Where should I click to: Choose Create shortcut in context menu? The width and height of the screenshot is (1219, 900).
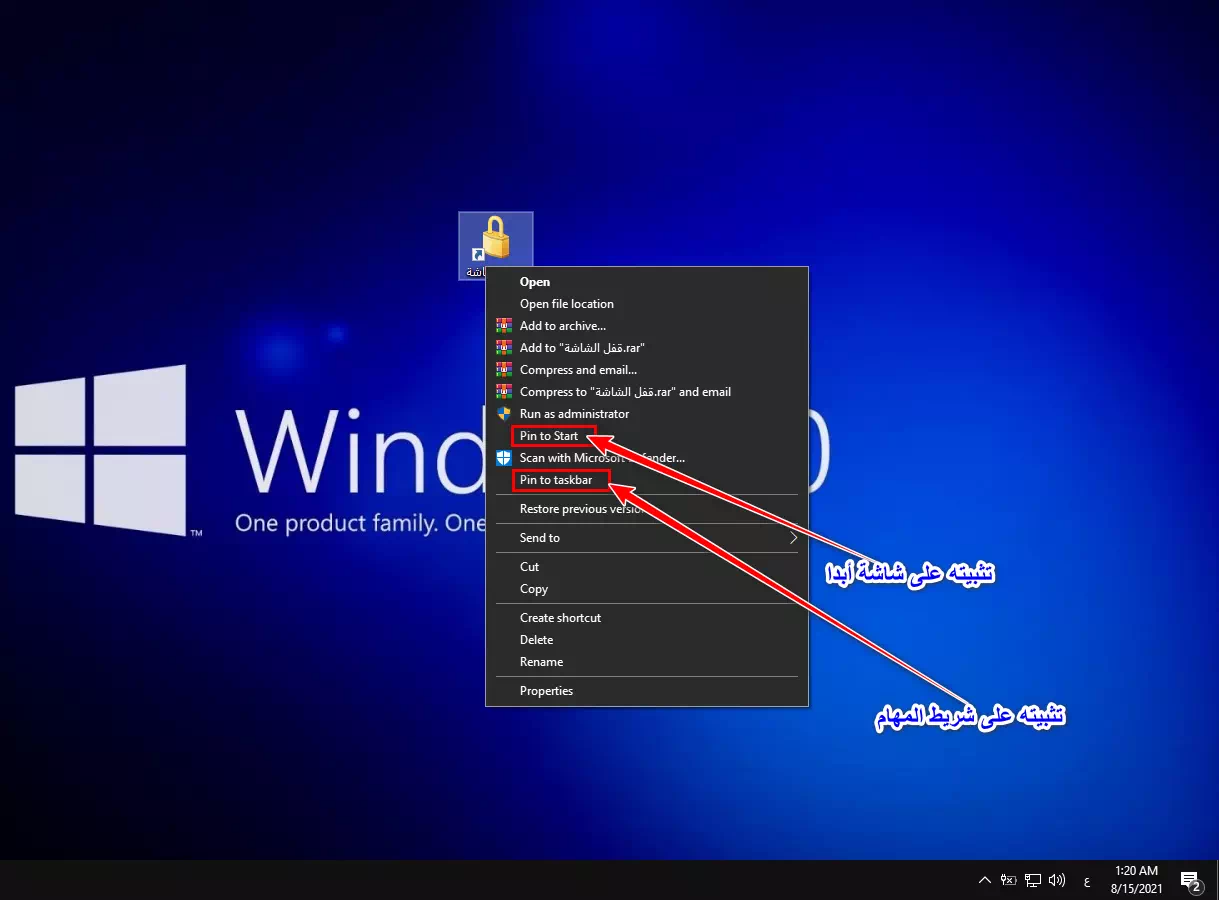click(560, 618)
